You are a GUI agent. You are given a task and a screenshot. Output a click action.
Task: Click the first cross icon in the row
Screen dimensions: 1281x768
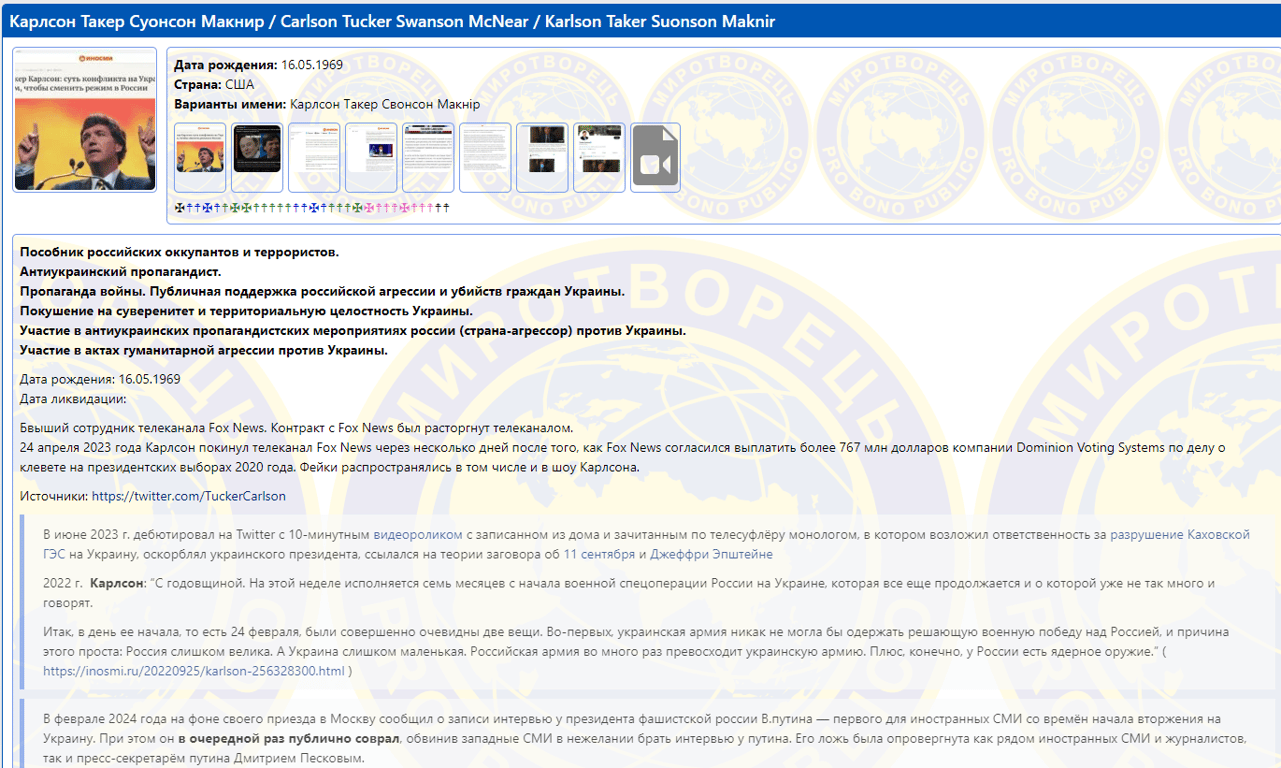click(x=179, y=208)
